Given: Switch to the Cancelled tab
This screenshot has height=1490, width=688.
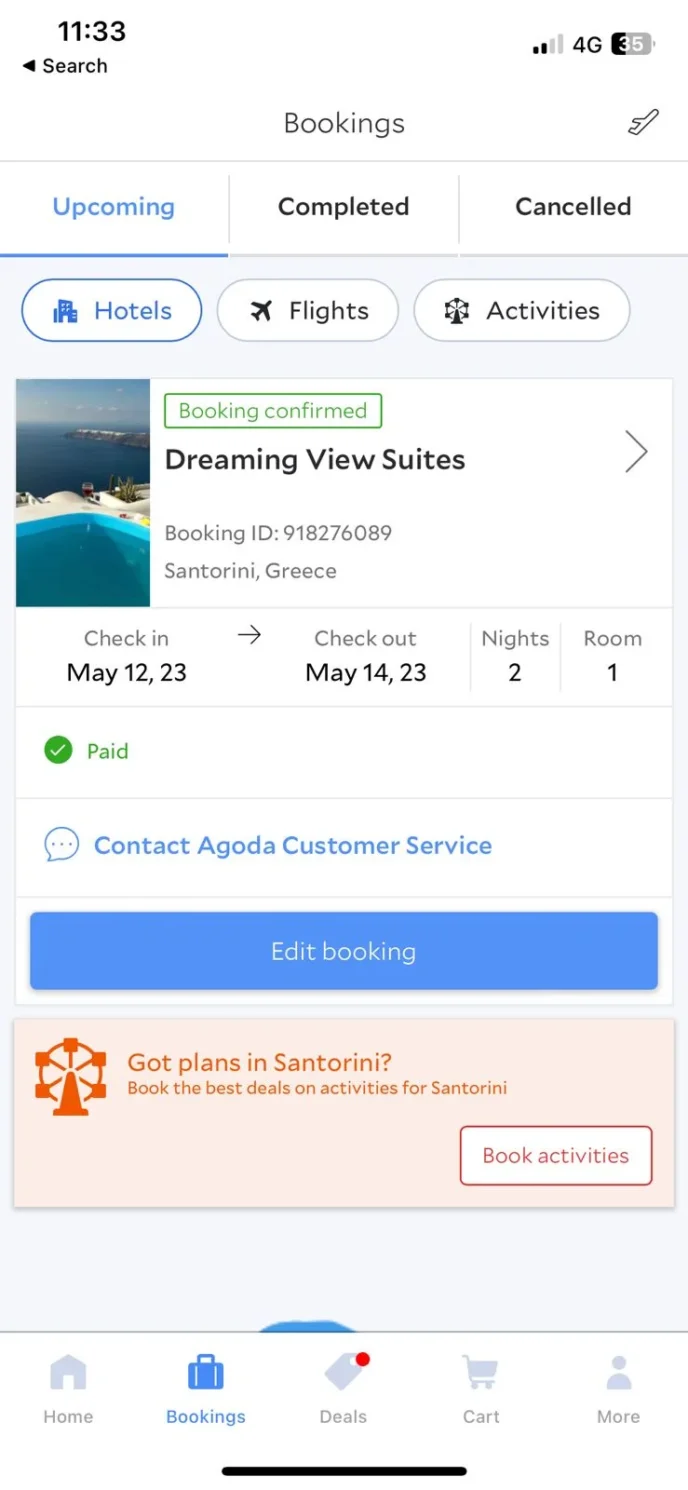Looking at the screenshot, I should point(572,207).
